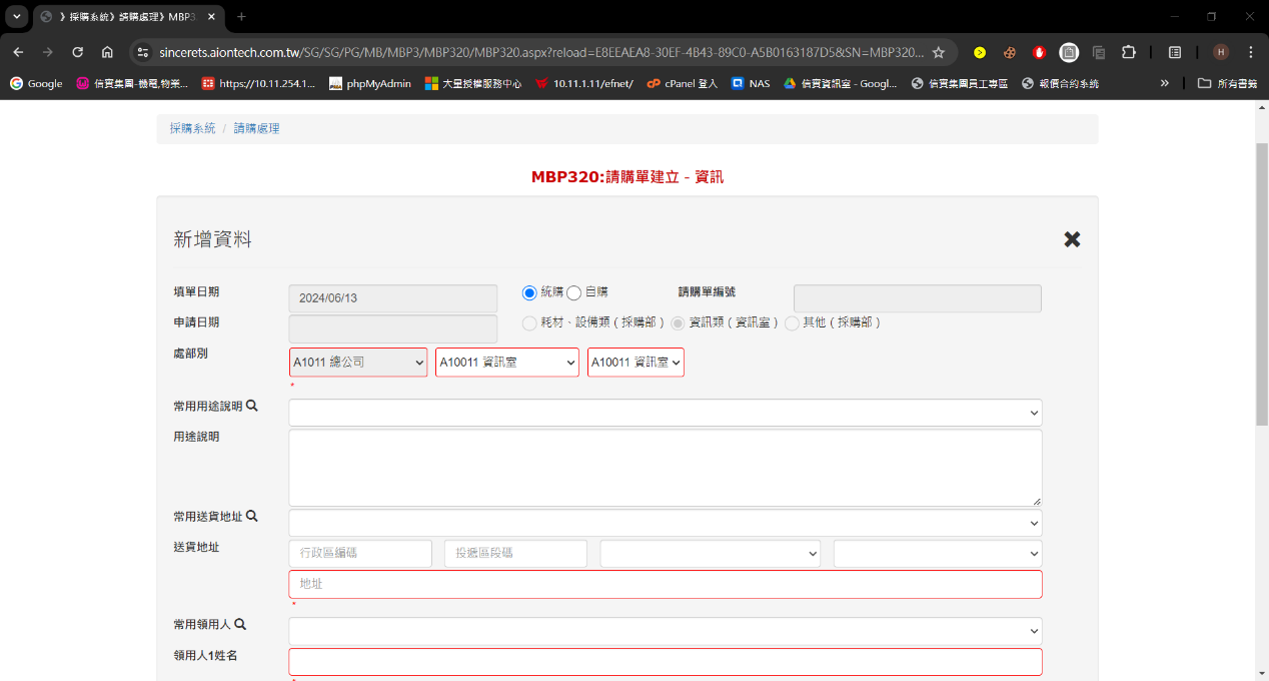Open the browser side panel icon
1269x681 pixels.
[1175, 52]
